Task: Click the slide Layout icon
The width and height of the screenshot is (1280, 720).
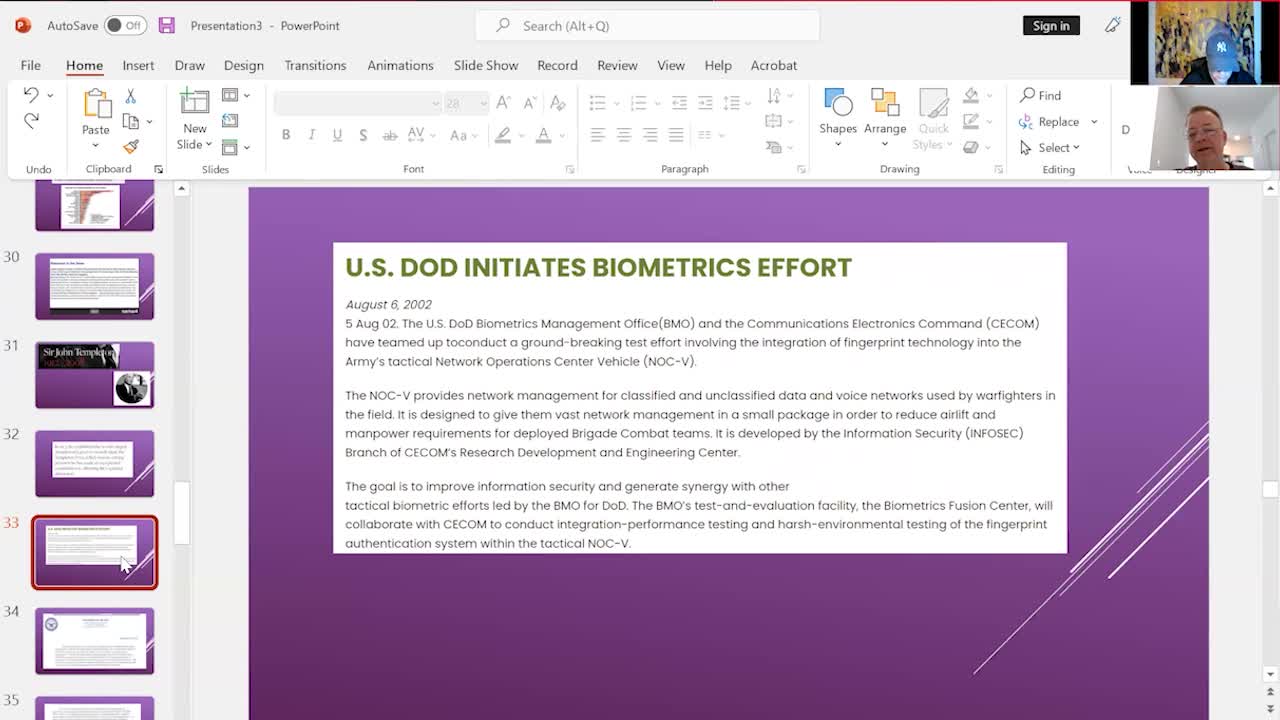Action: coord(230,95)
